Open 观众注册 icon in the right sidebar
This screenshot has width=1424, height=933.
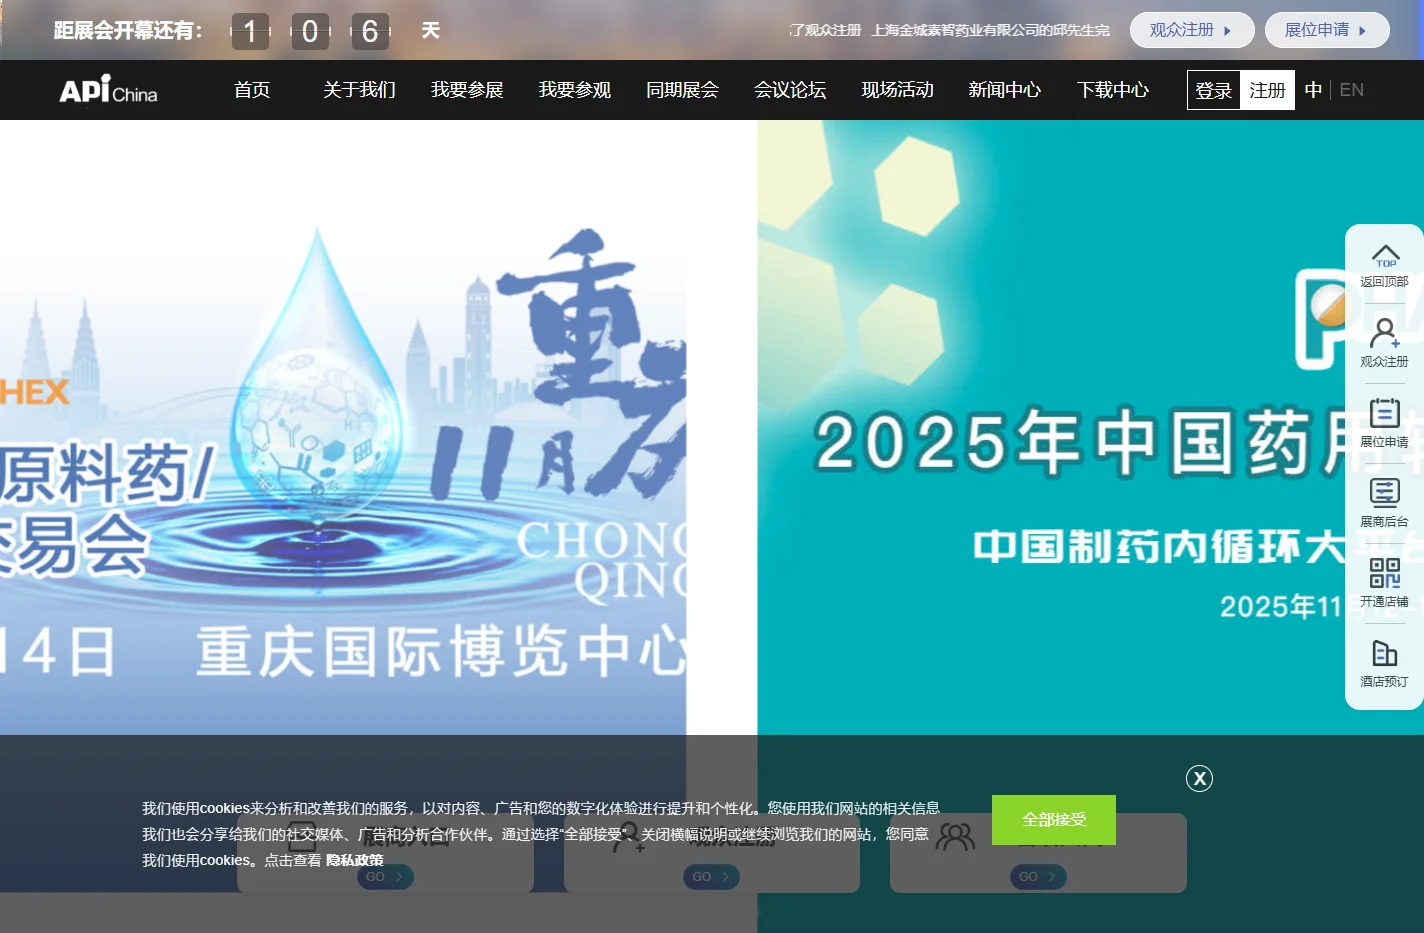(x=1385, y=333)
